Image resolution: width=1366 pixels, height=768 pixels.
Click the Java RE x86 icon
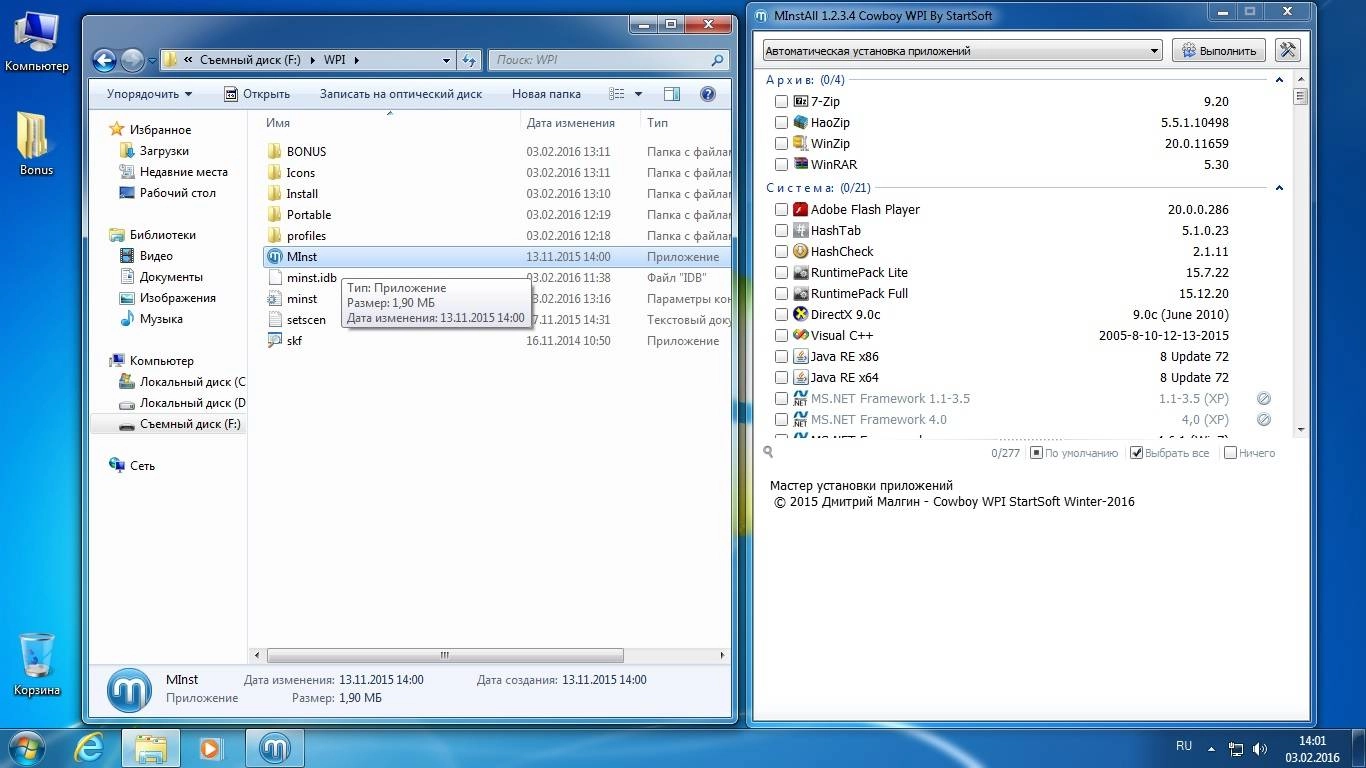pos(801,356)
